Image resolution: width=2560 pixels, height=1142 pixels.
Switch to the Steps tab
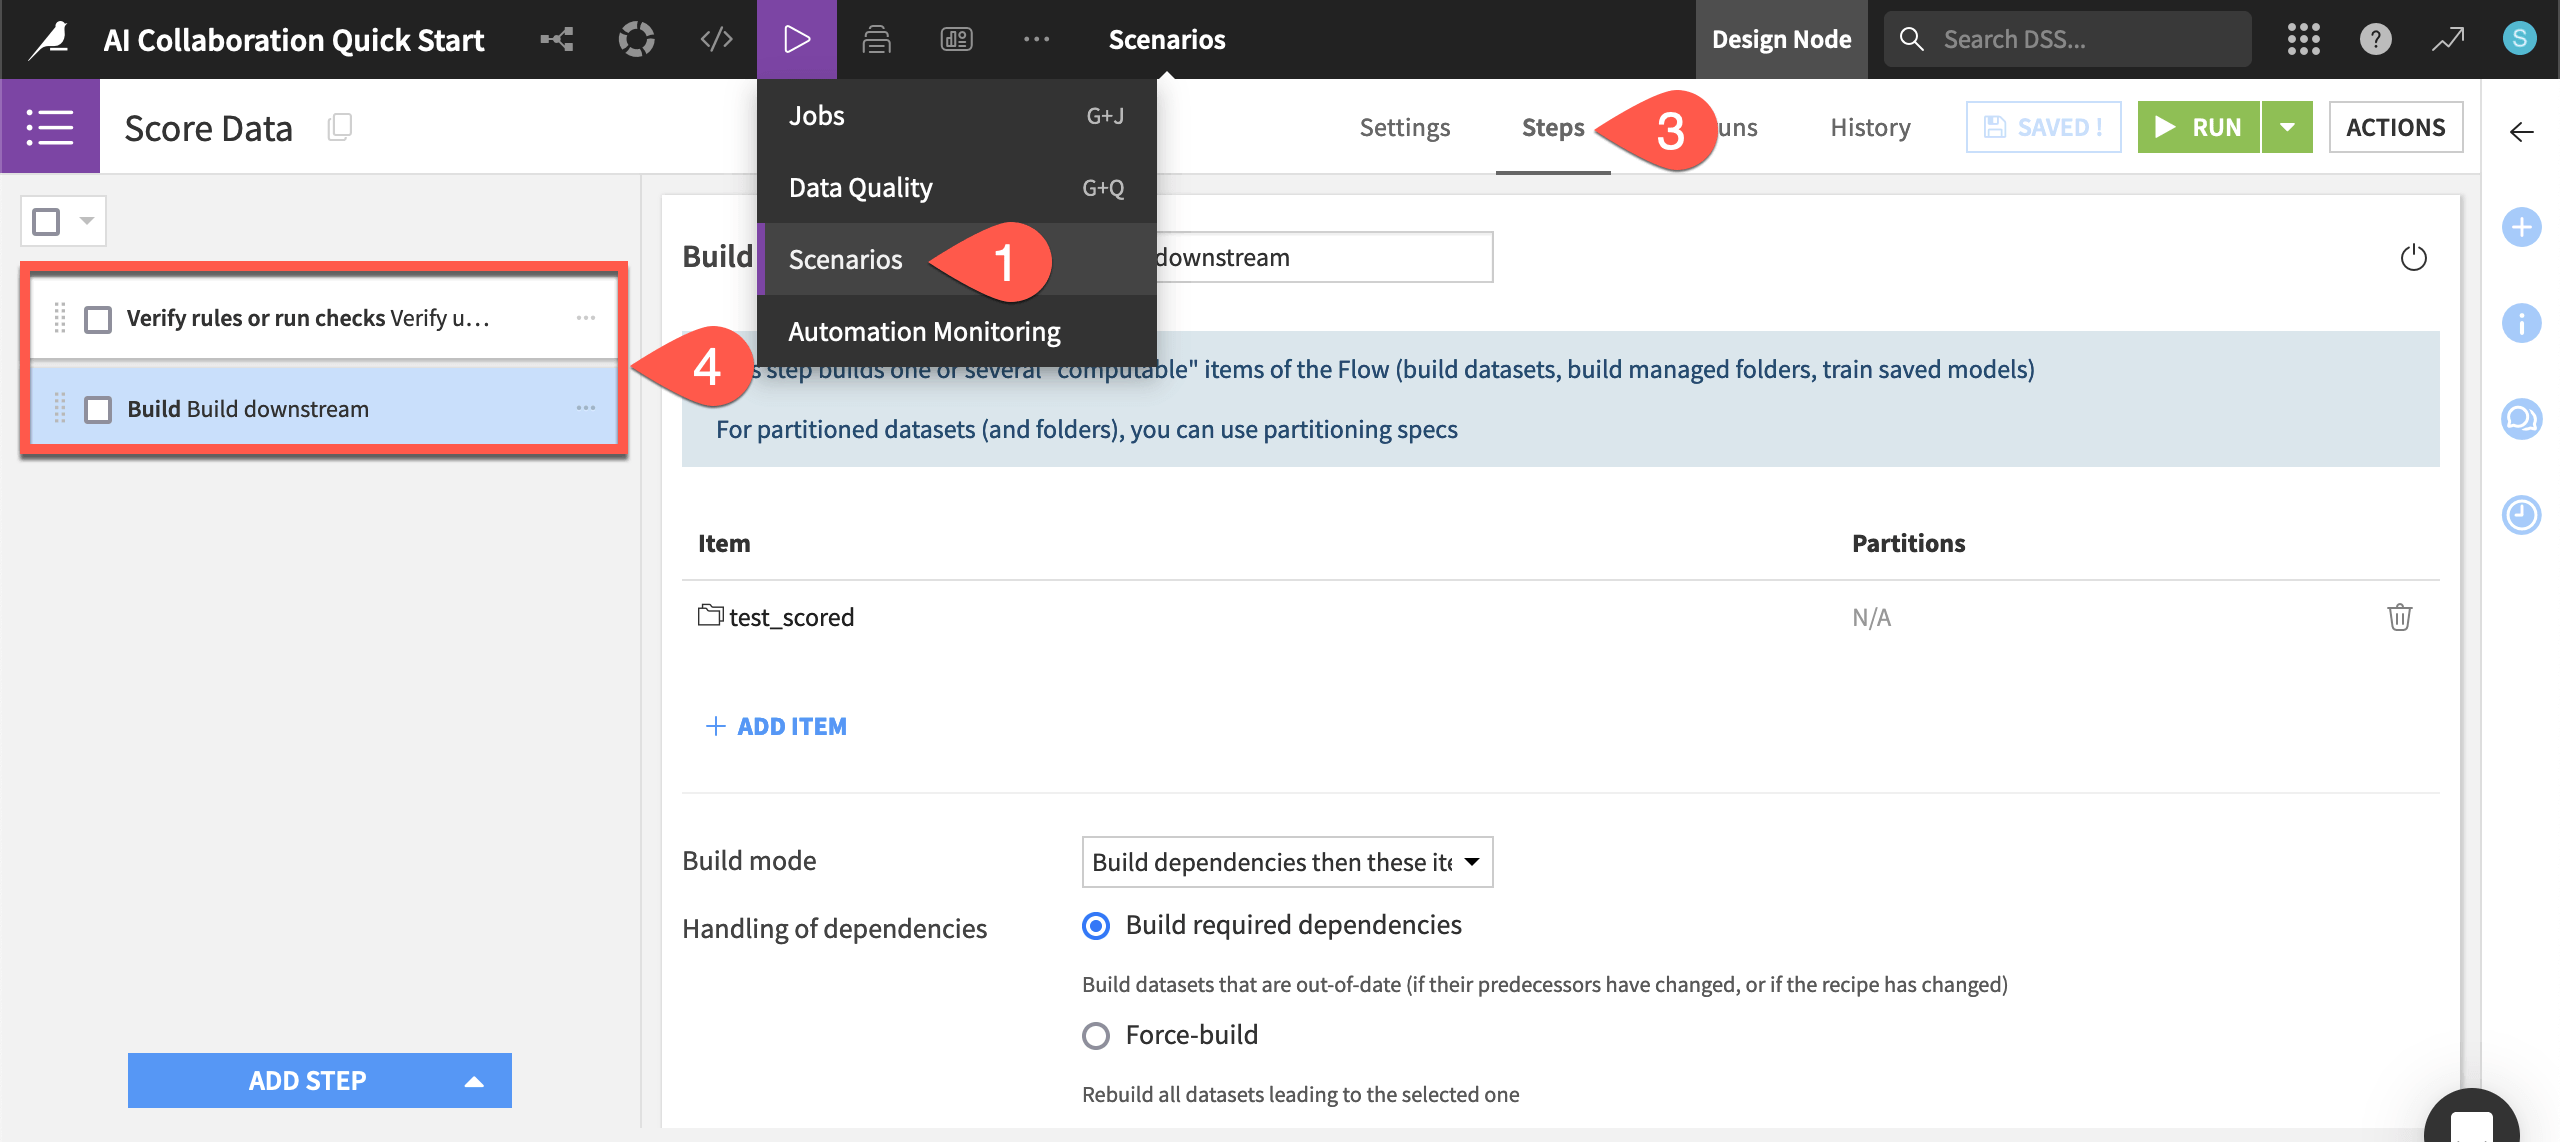[x=1553, y=126]
